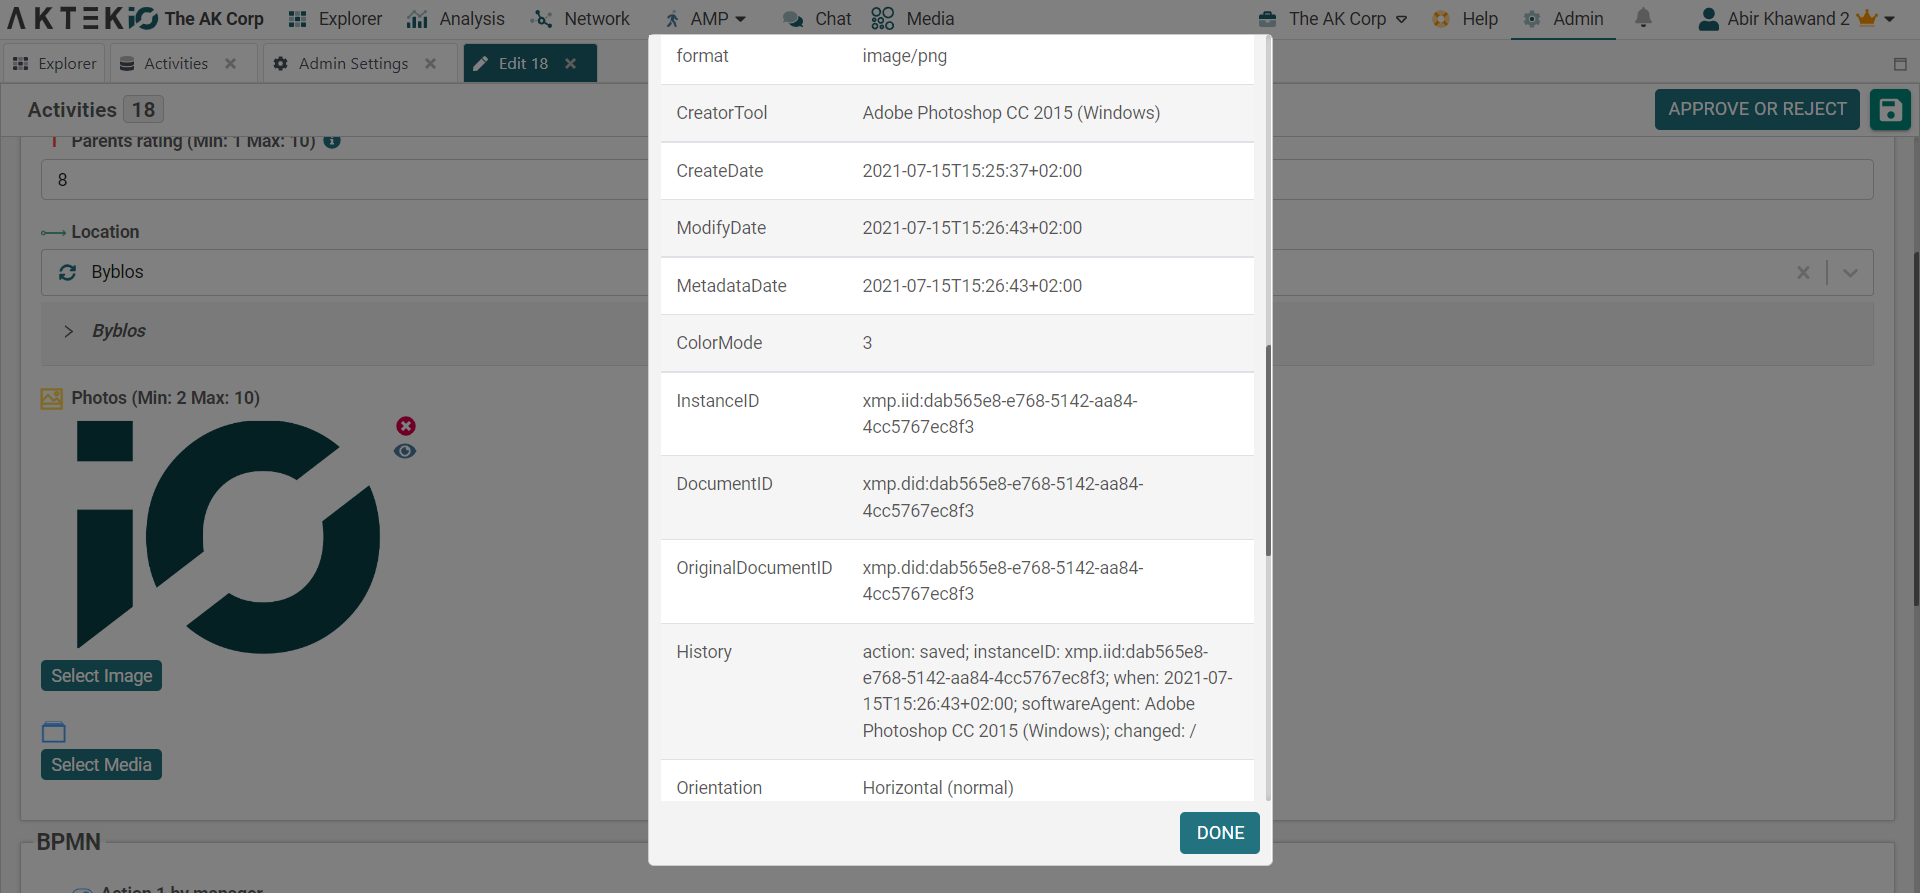Open the Network menu

(x=581, y=19)
